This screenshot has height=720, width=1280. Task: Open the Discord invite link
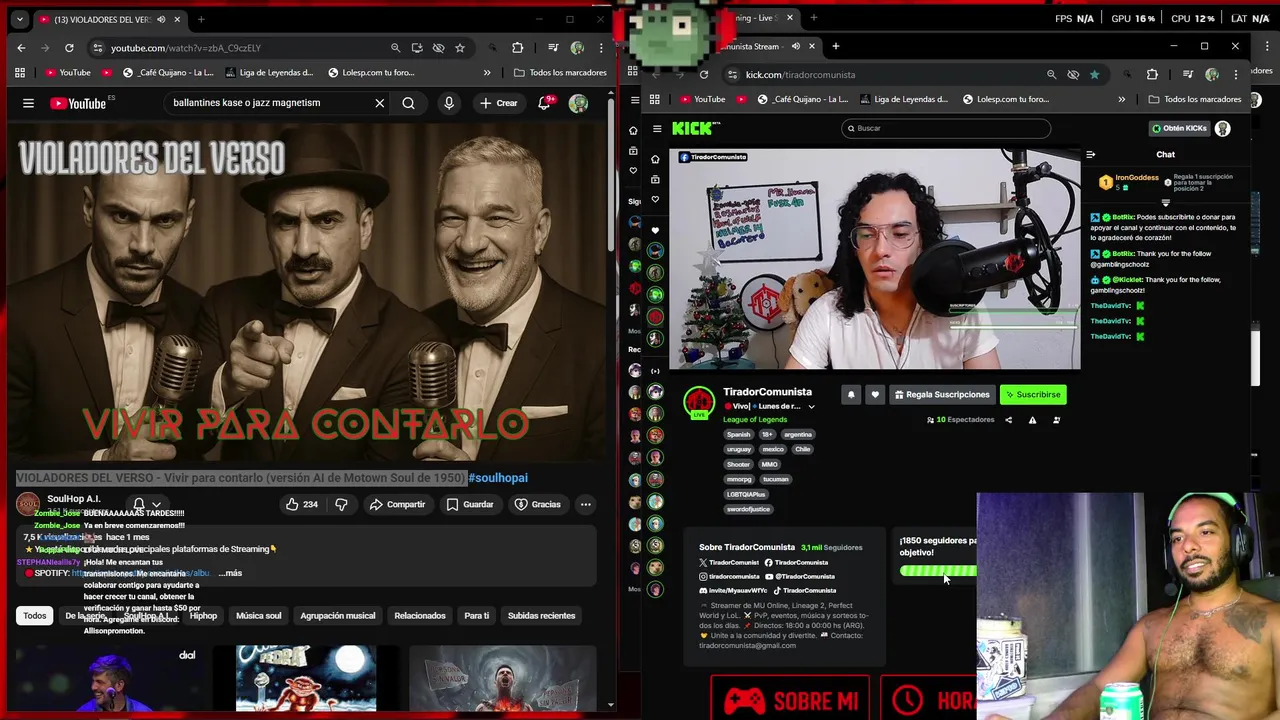(733, 590)
